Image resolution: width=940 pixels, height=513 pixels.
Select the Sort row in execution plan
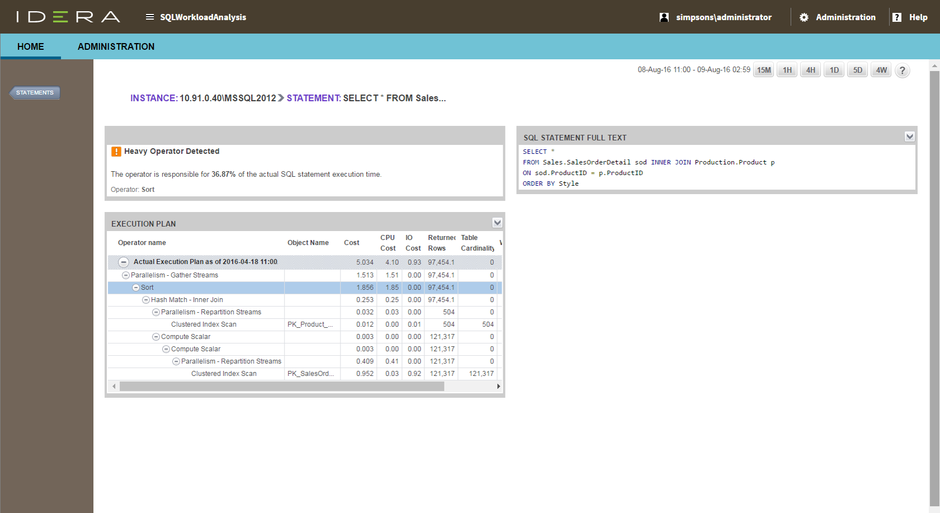click(305, 288)
